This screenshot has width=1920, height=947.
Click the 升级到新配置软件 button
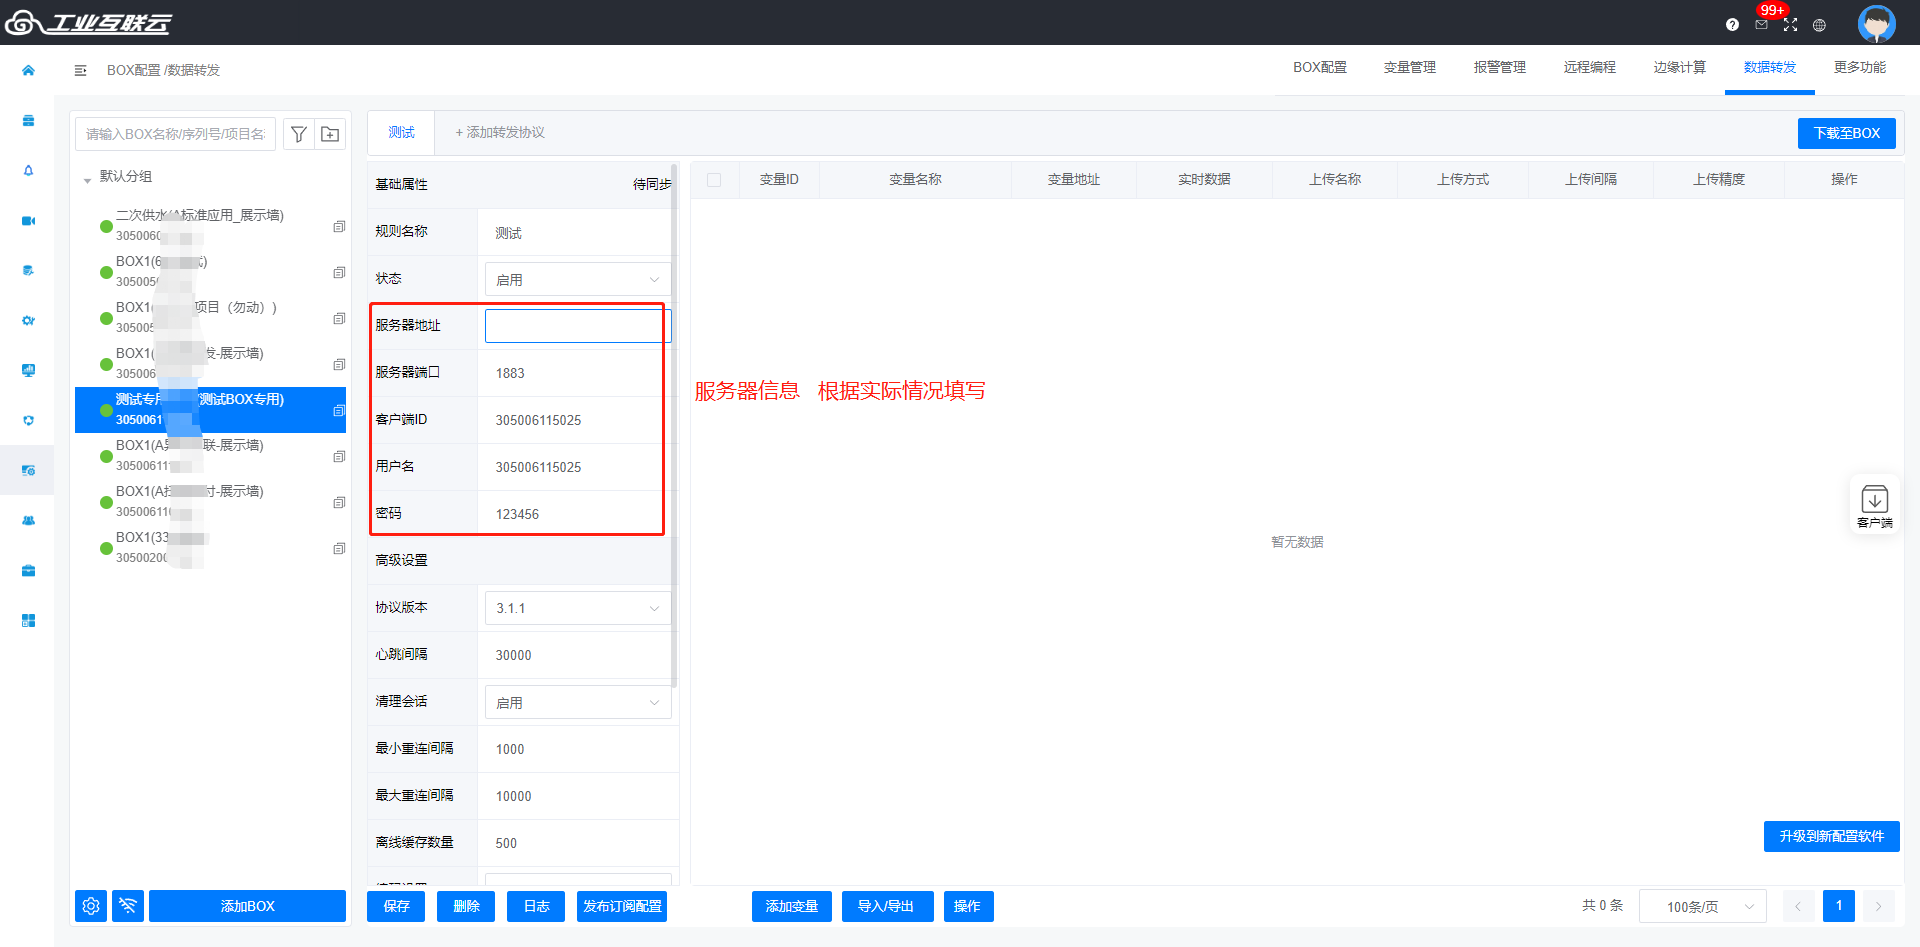pyautogui.click(x=1831, y=836)
